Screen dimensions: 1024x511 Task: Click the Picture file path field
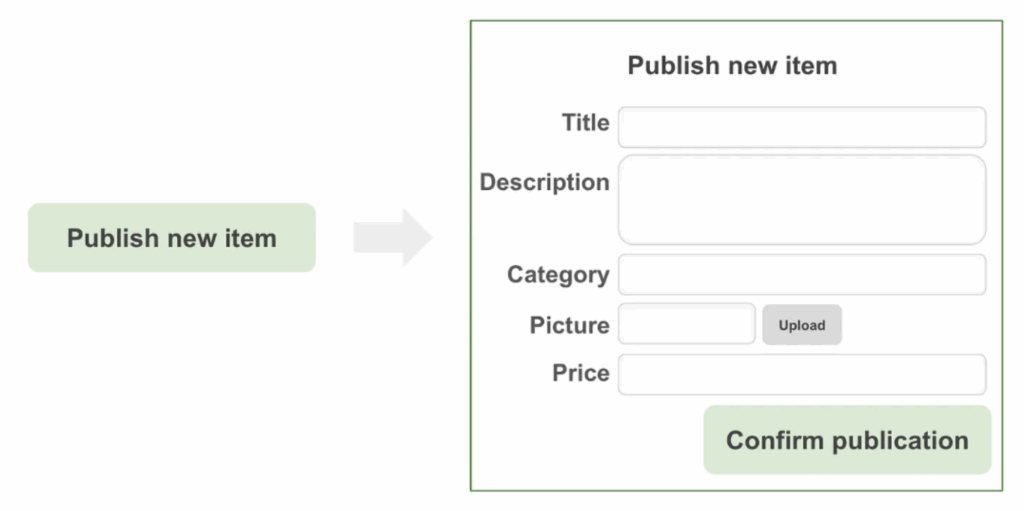click(687, 324)
